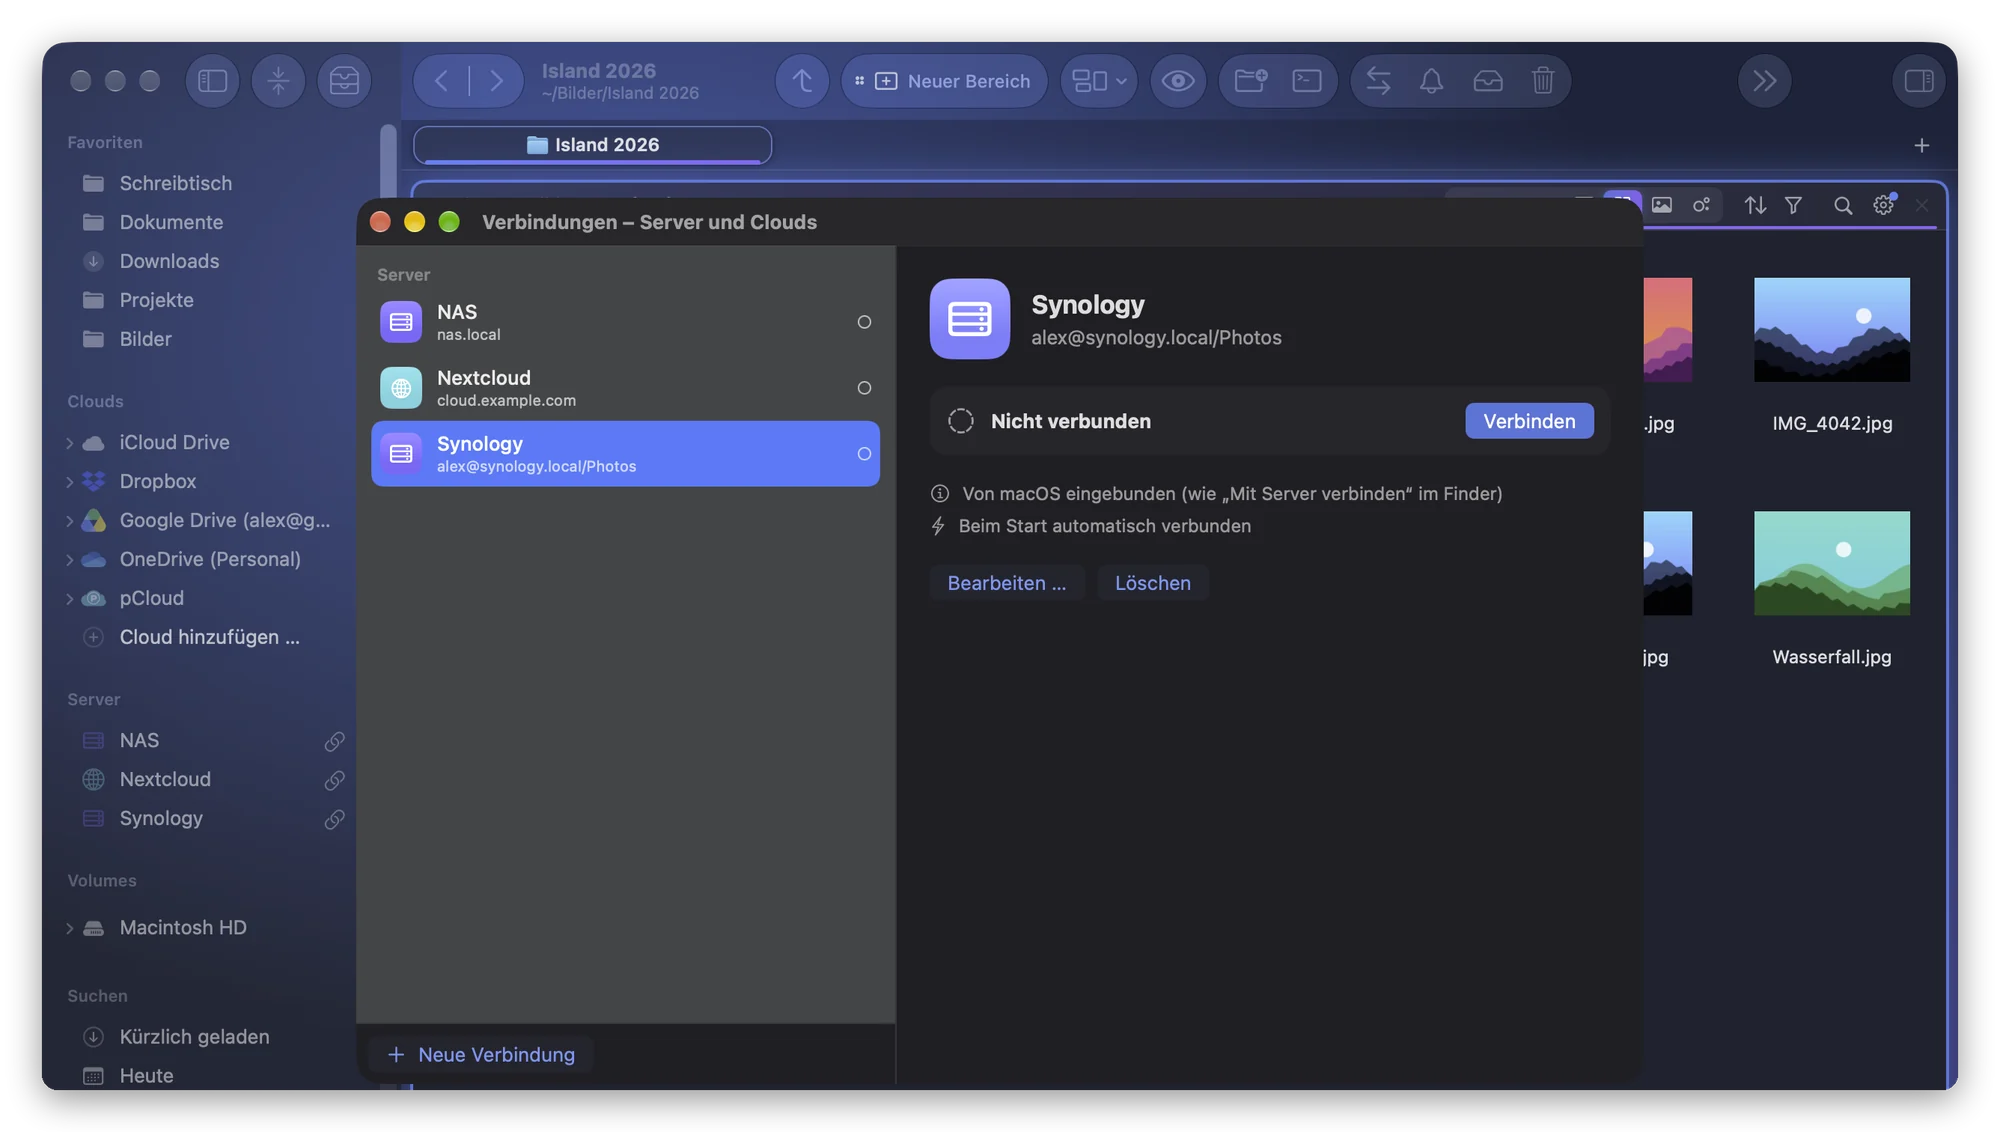Go up to the parent folder
This screenshot has height=1132, width=2000.
pyautogui.click(x=802, y=81)
